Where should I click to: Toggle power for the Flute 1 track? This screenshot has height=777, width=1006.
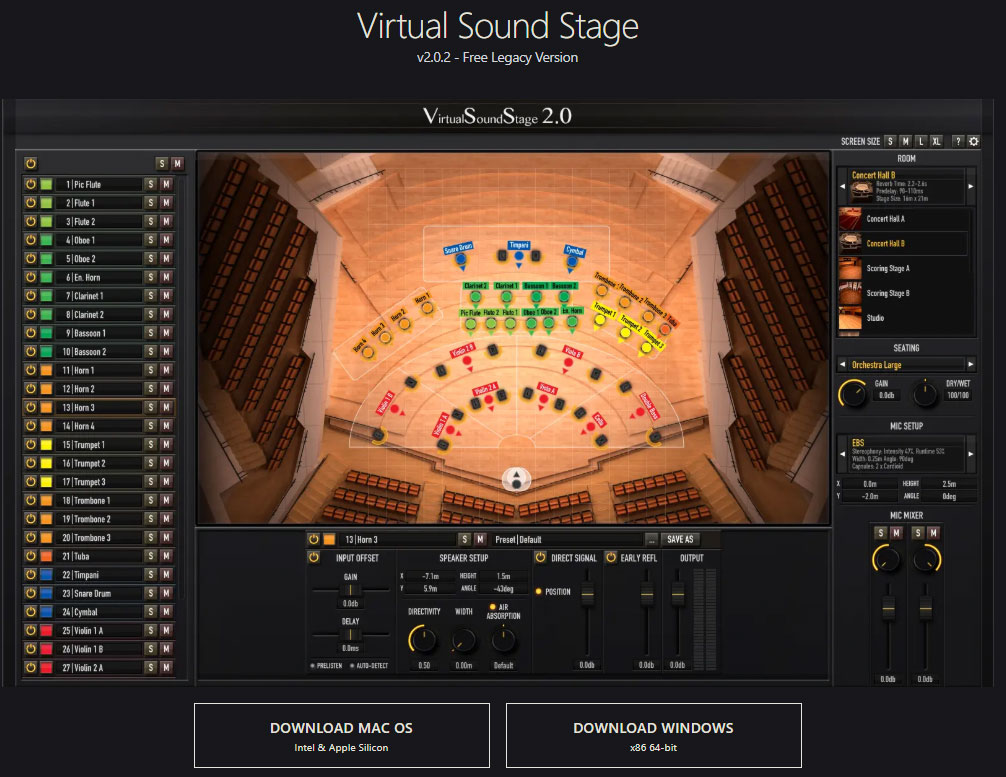click(x=30, y=203)
